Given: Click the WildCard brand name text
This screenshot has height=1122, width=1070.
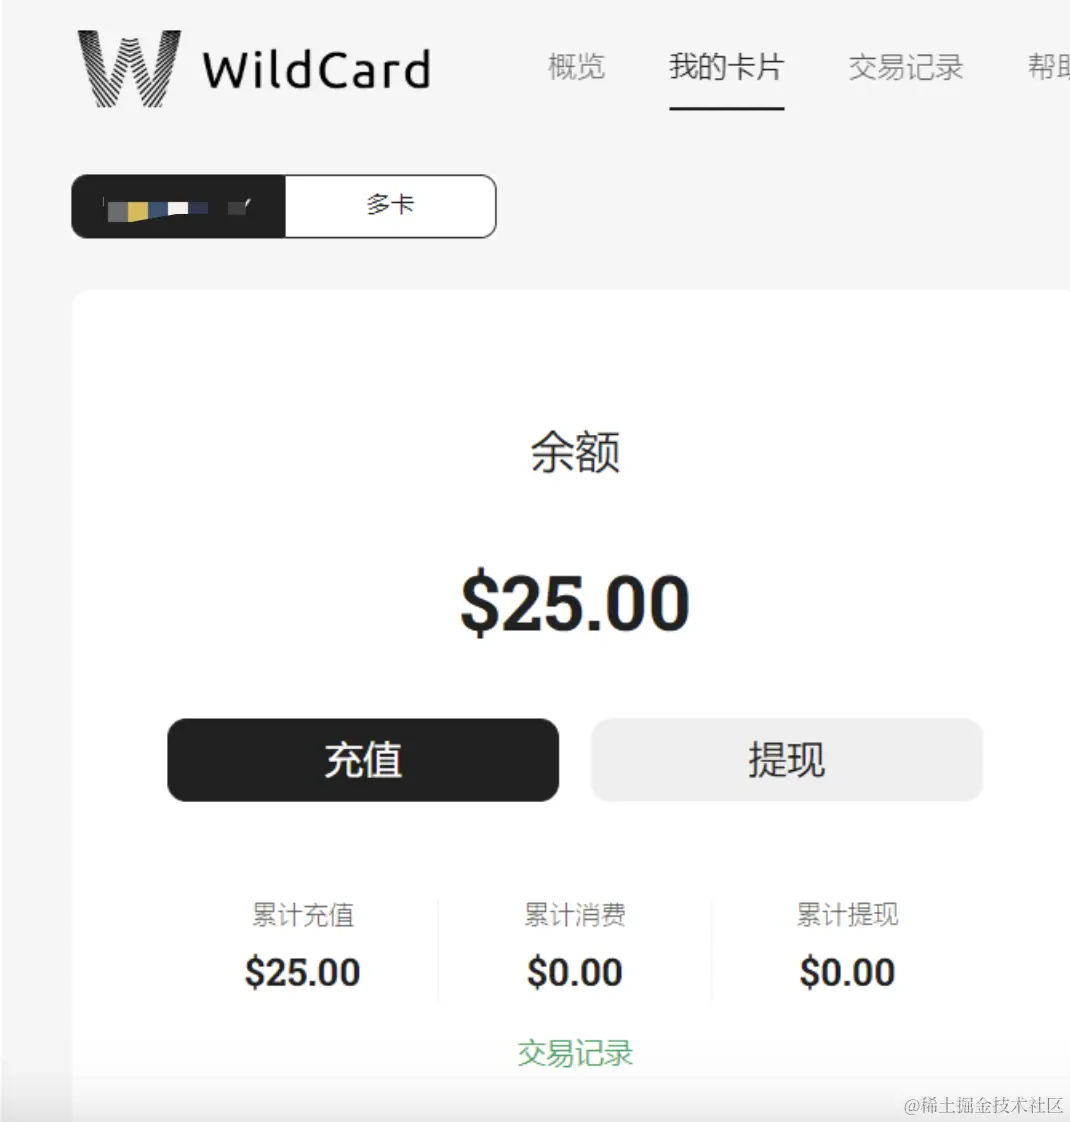Looking at the screenshot, I should click(317, 70).
